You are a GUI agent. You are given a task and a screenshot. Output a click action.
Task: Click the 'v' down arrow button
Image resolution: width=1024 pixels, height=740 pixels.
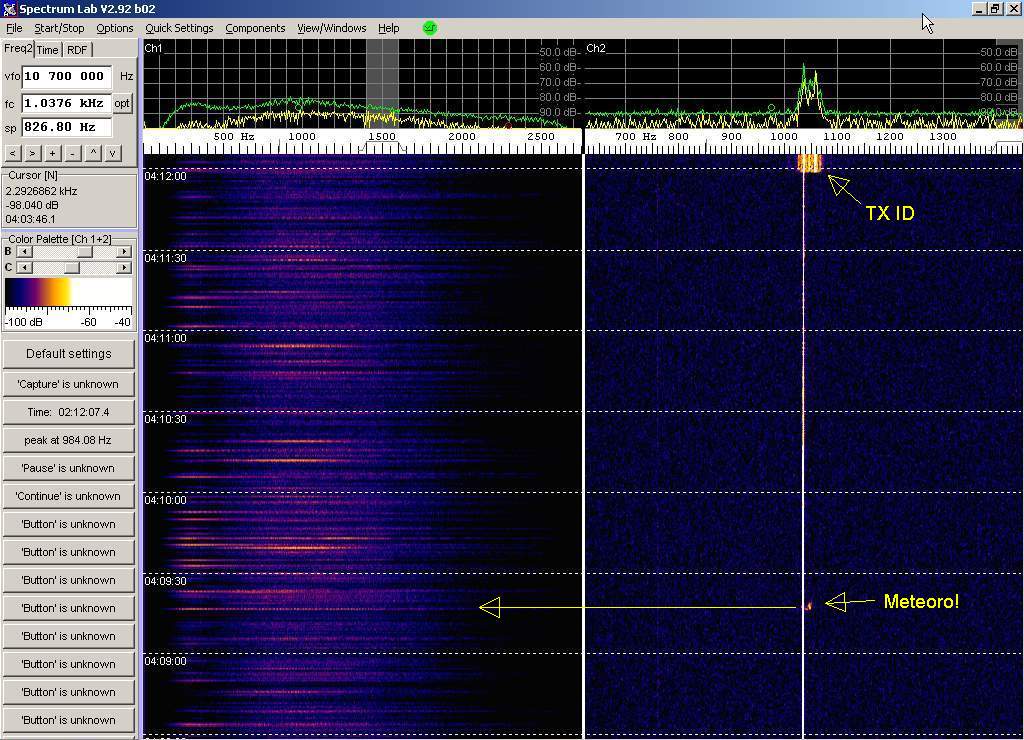(x=113, y=153)
